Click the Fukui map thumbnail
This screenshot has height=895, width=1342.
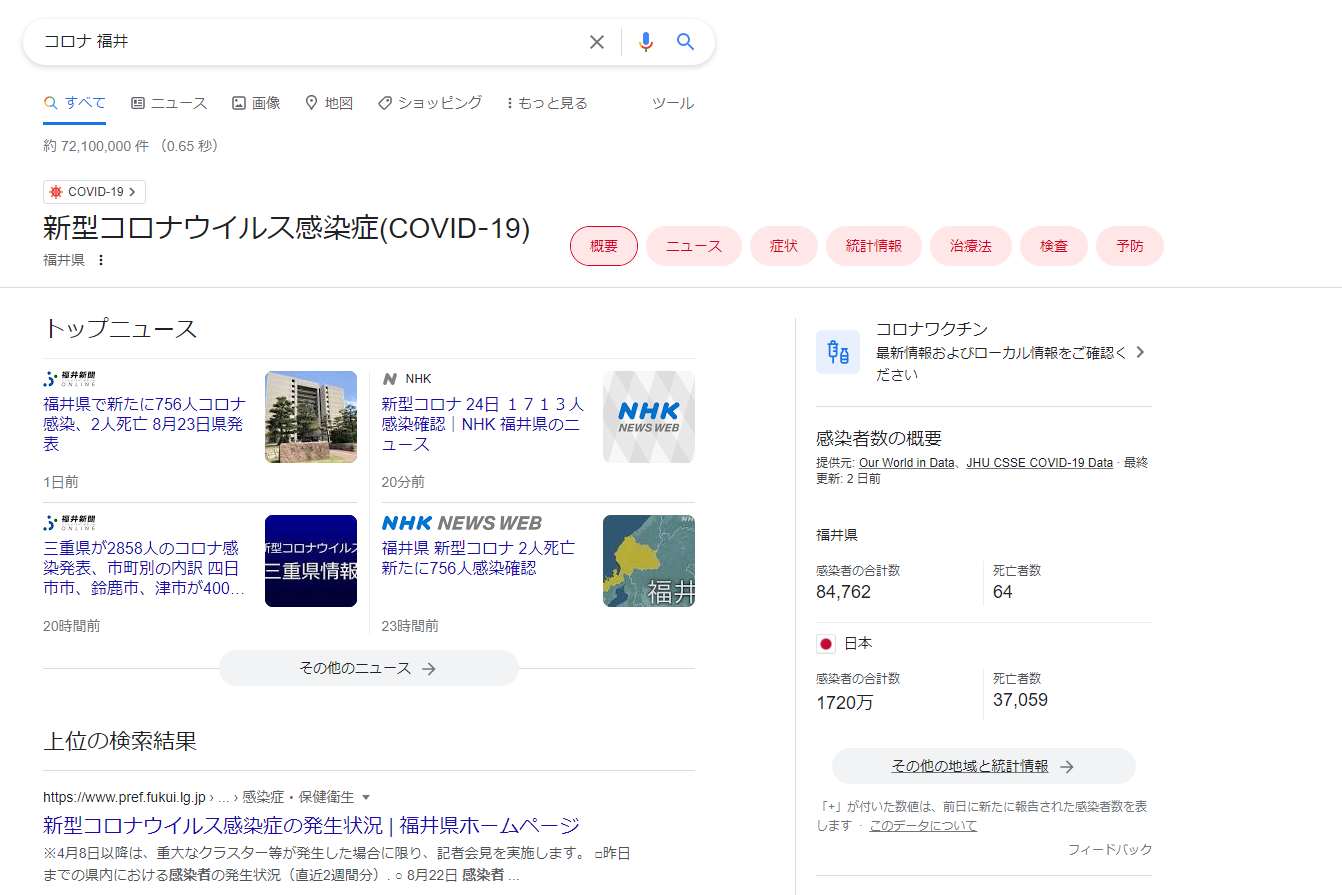coord(649,561)
